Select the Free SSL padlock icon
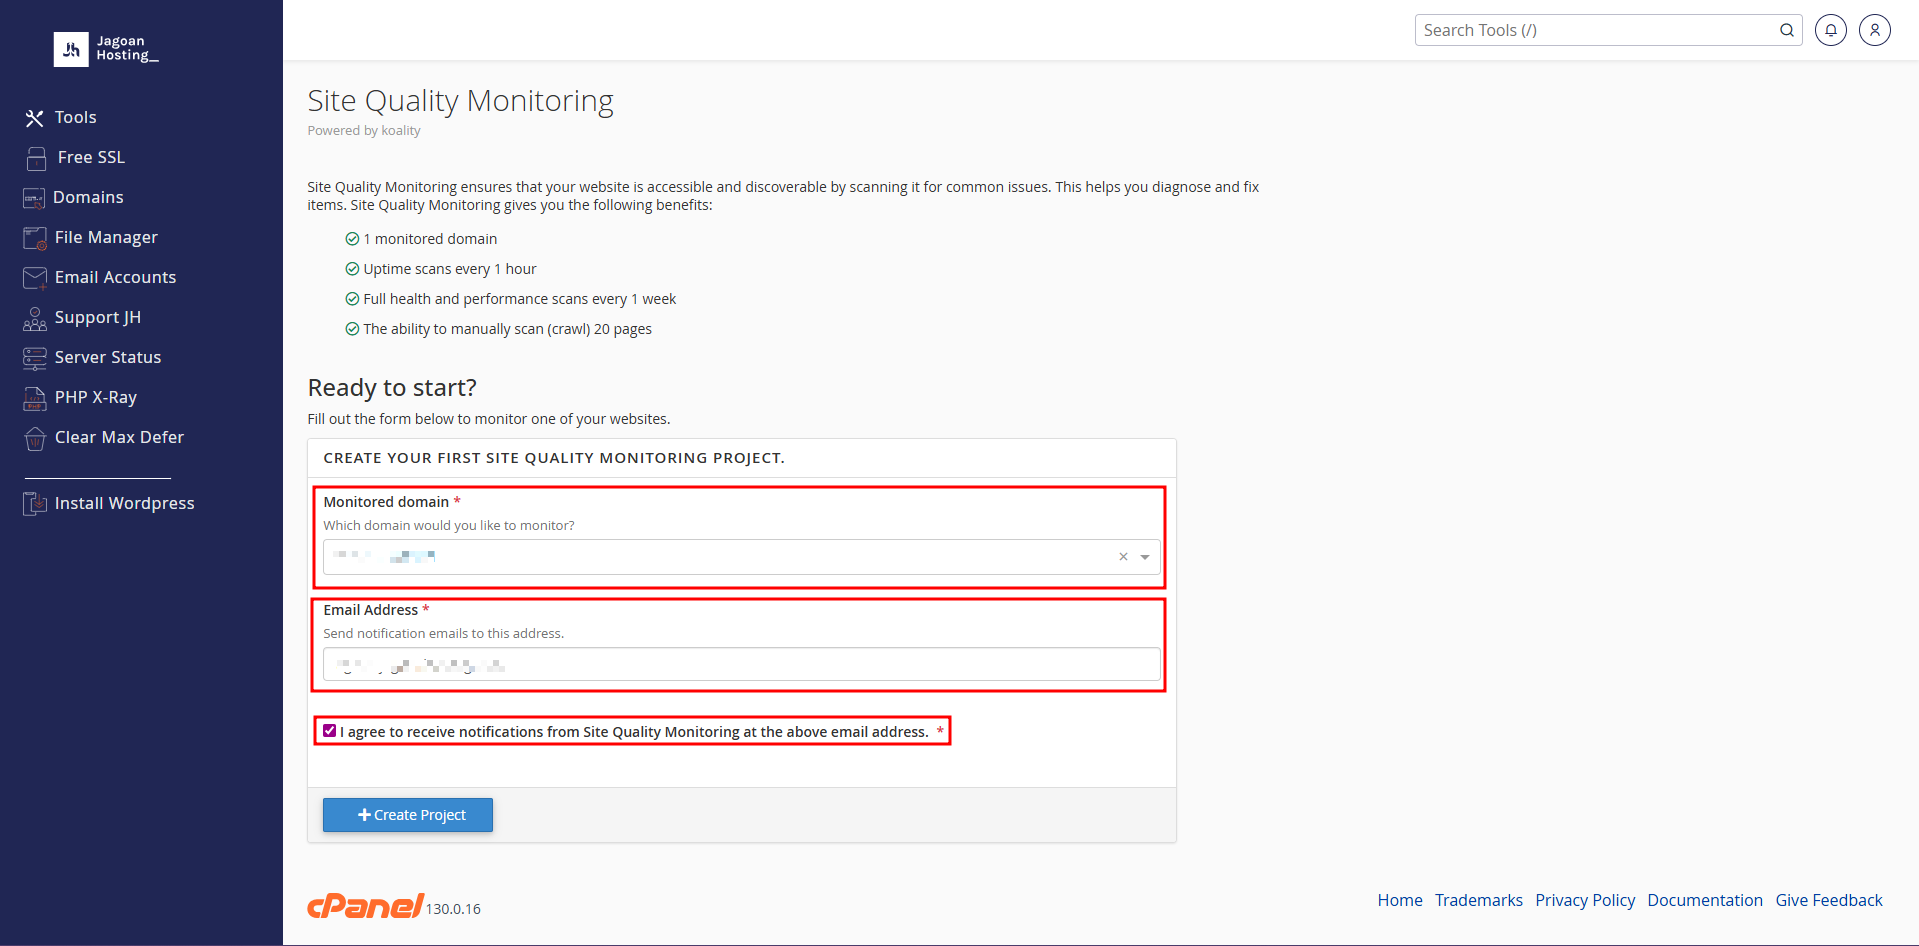The image size is (1919, 946). 35,157
